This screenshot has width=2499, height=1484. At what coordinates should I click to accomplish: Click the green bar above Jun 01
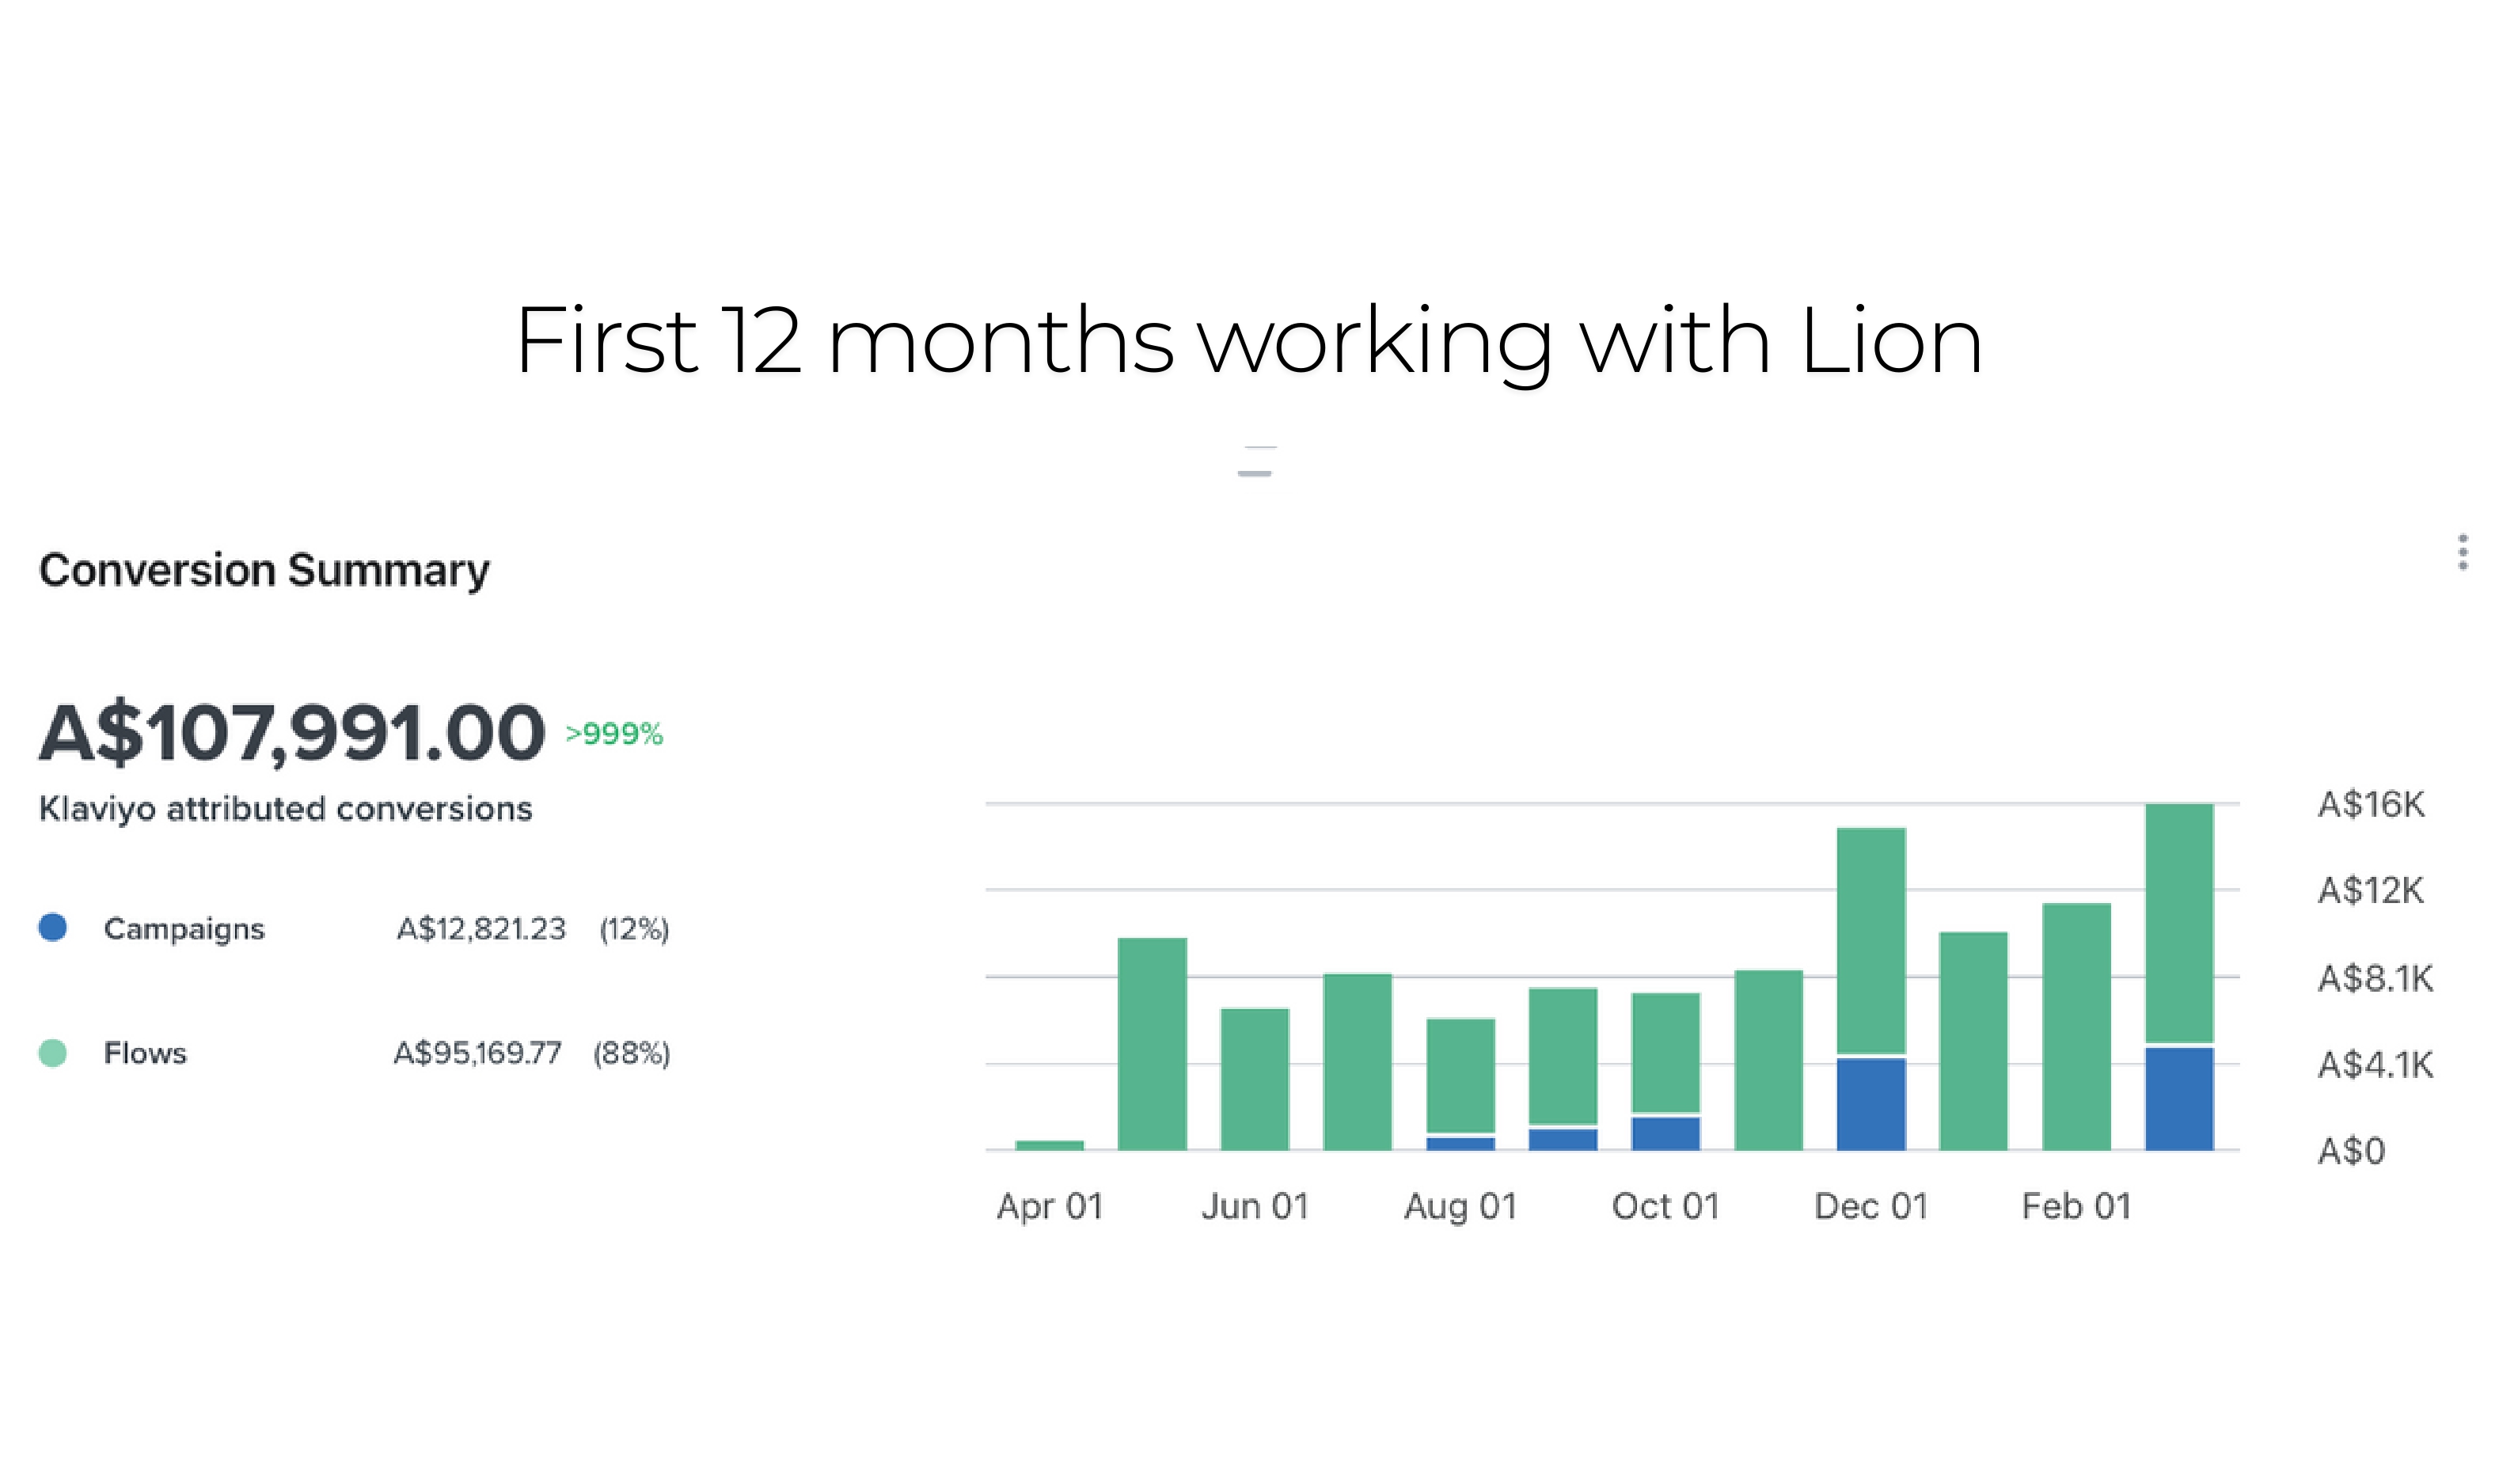pyautogui.click(x=1255, y=1079)
